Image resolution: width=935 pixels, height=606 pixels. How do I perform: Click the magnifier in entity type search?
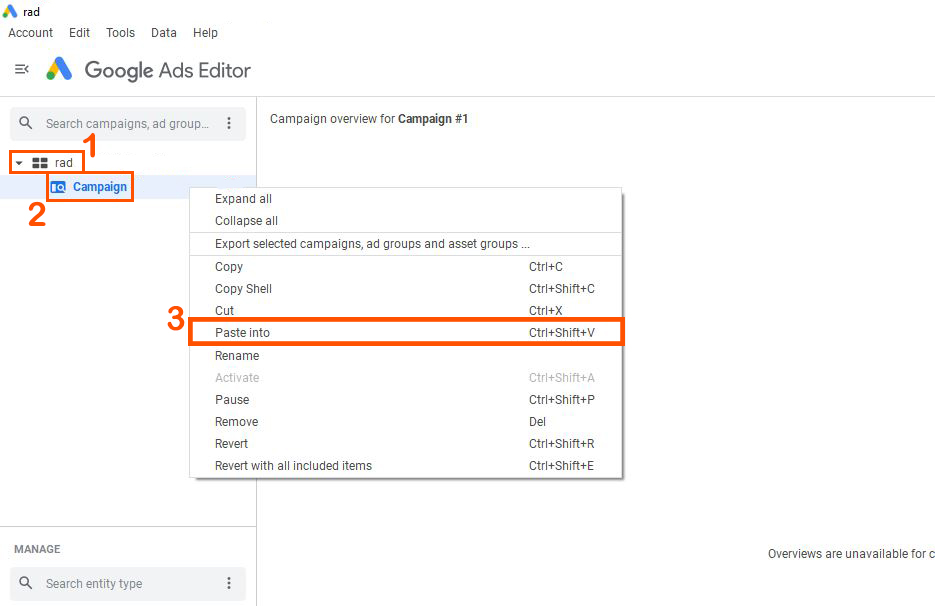pyautogui.click(x=26, y=583)
